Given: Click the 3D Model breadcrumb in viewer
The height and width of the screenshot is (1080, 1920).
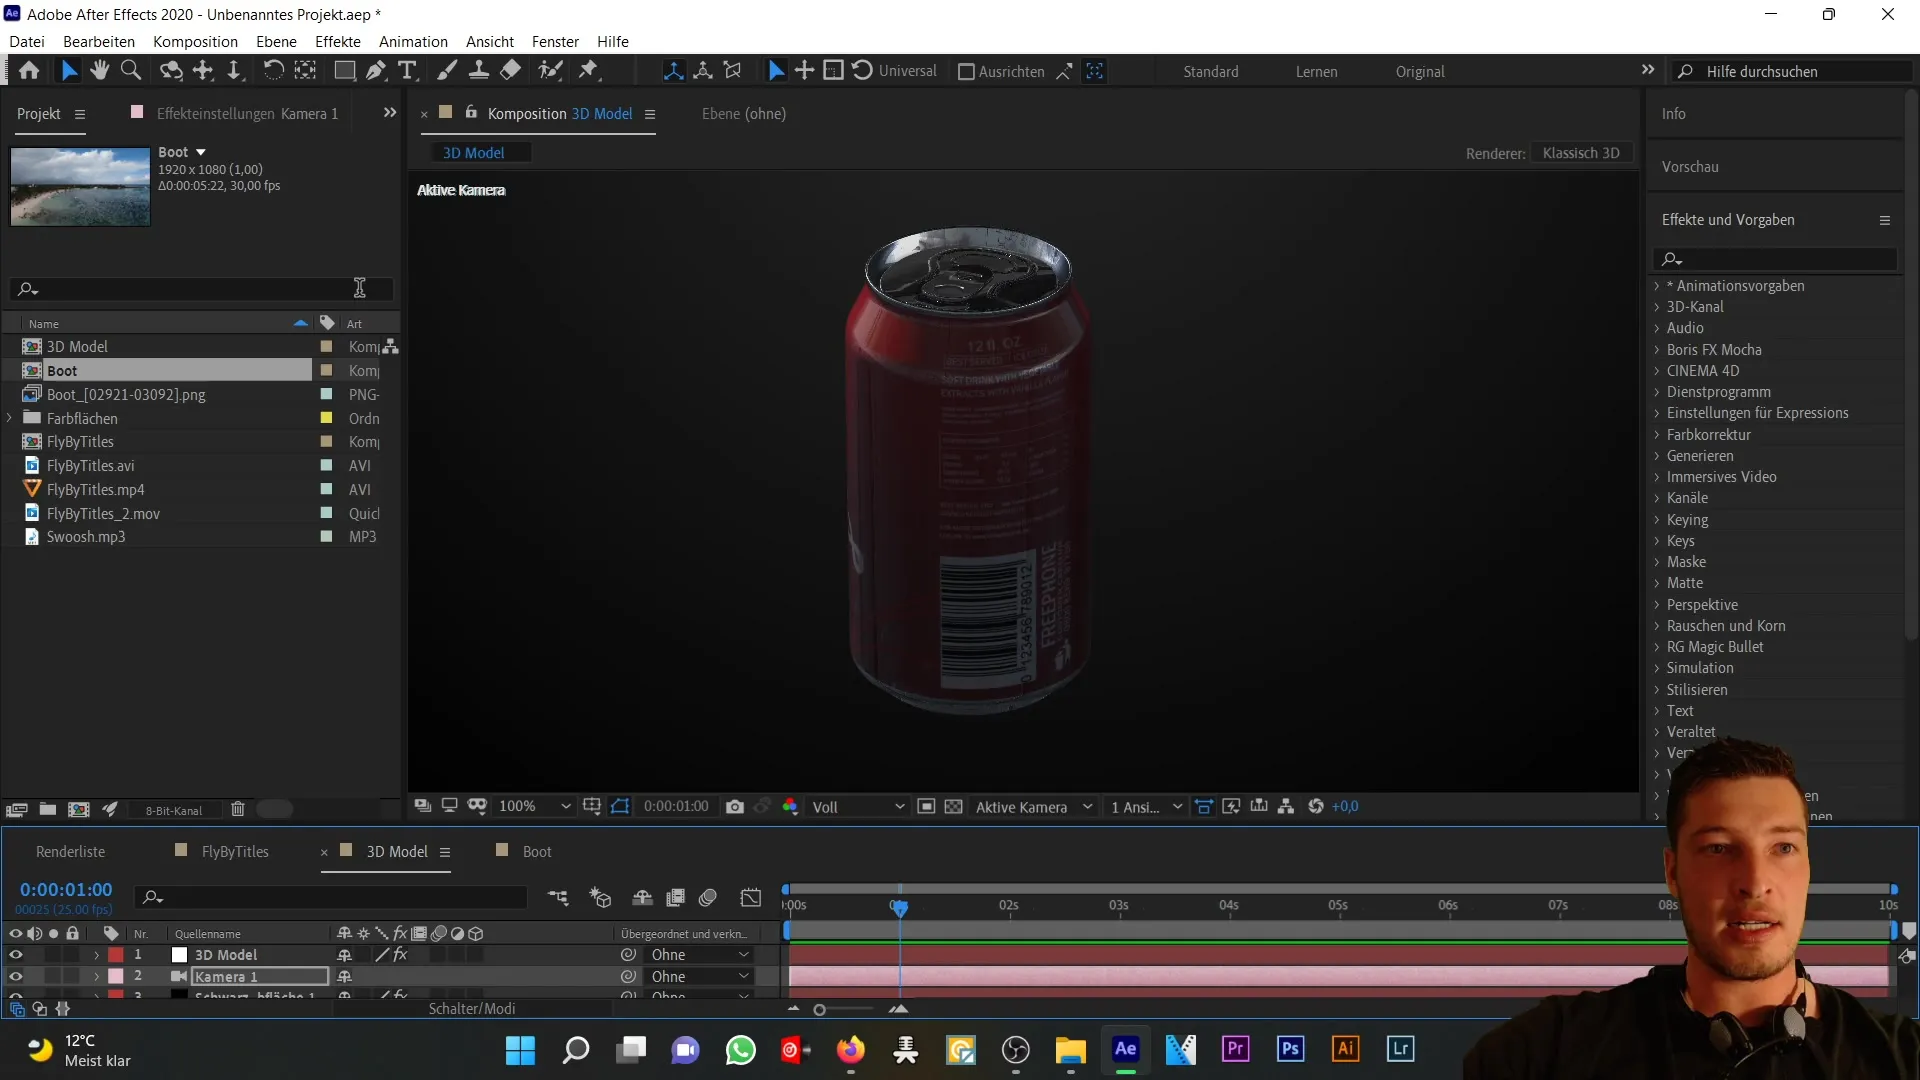Looking at the screenshot, I should [x=474, y=153].
